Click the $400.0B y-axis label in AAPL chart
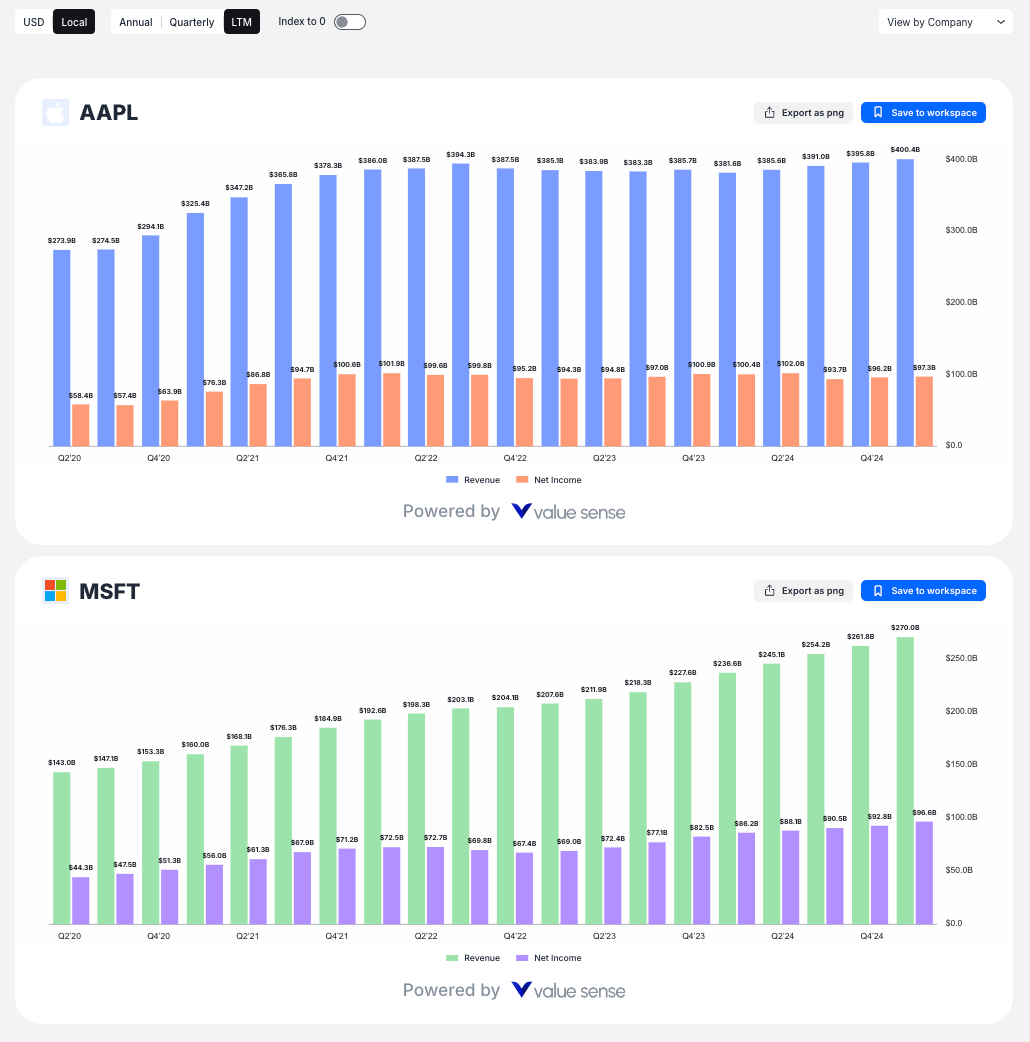The width and height of the screenshot is (1030, 1042). (961, 159)
